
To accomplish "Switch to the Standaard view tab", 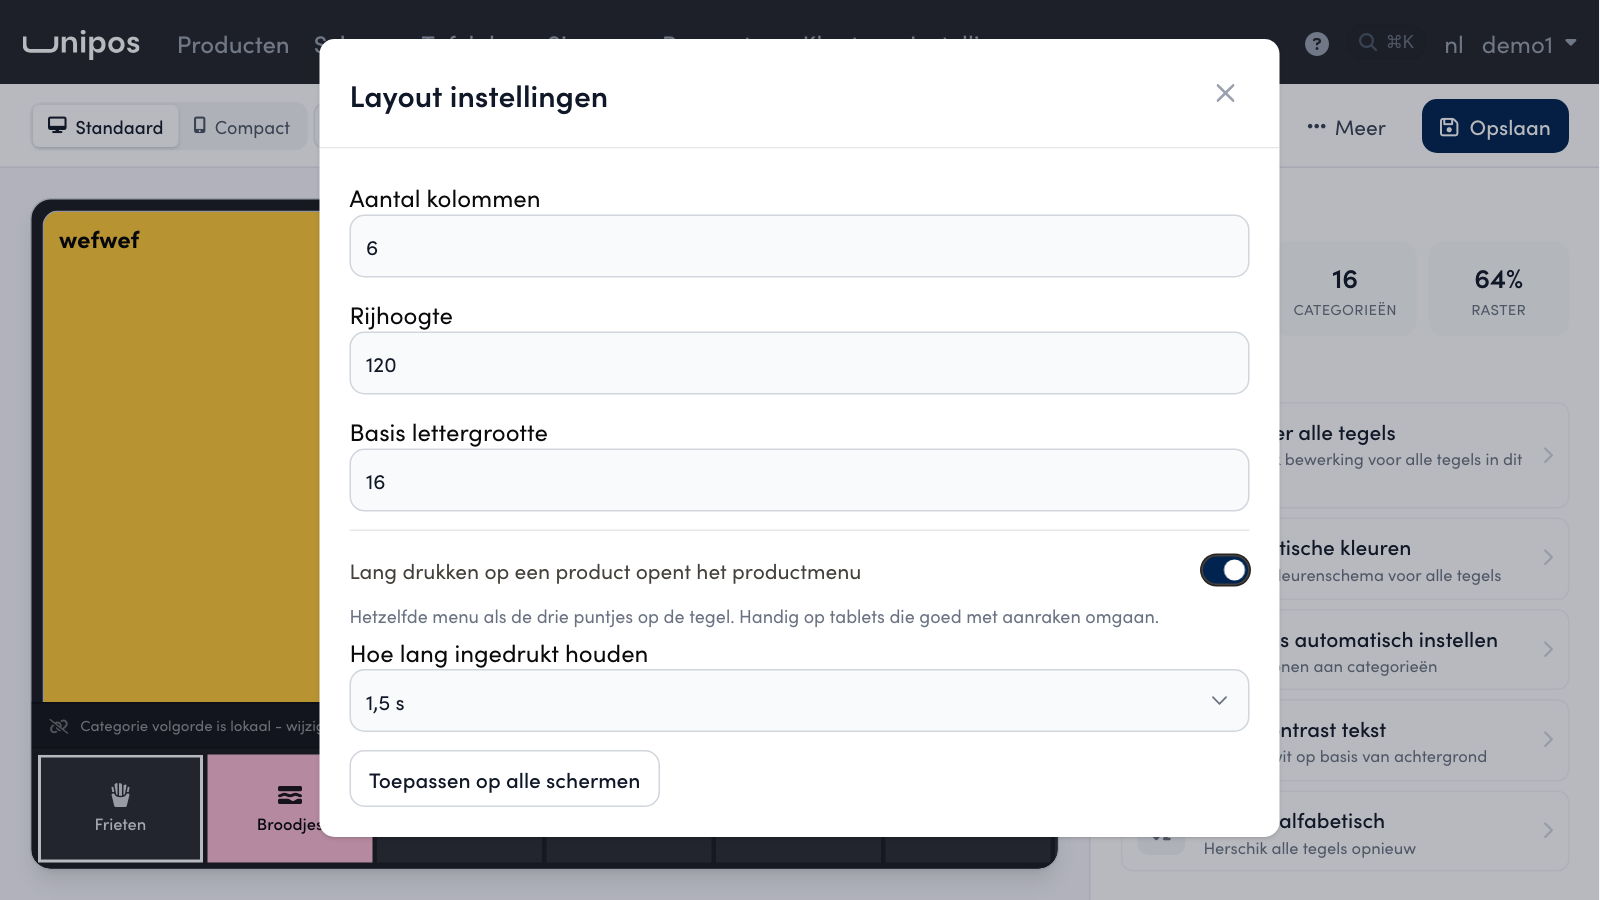I will point(106,127).
